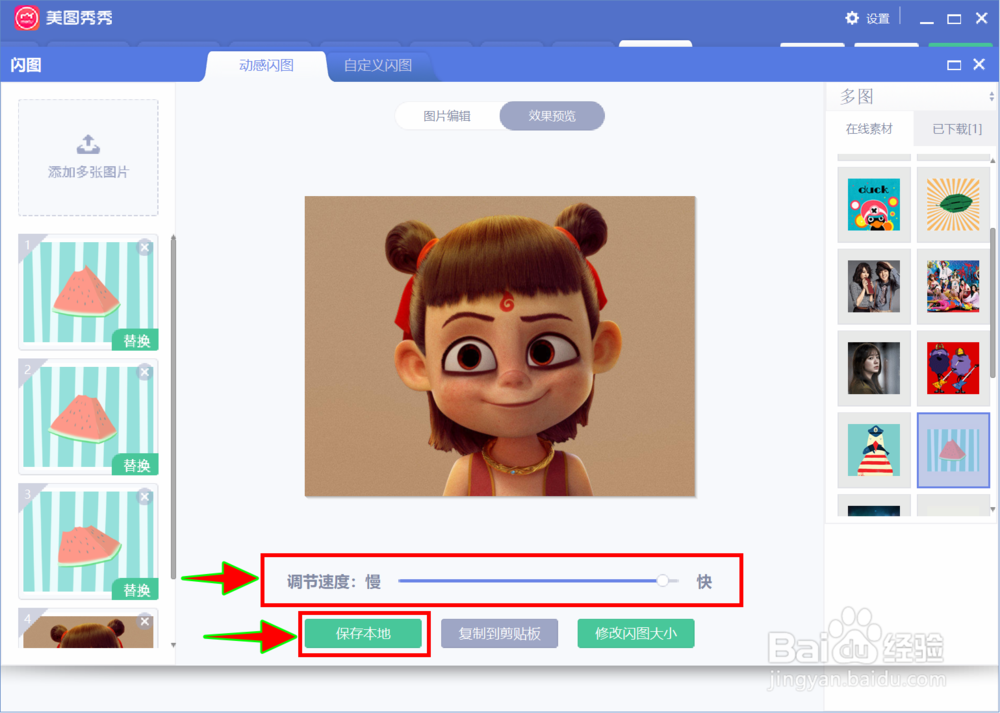The image size is (1000, 713).
Task: Choose the selected watermelon stripes template
Action: 953,450
